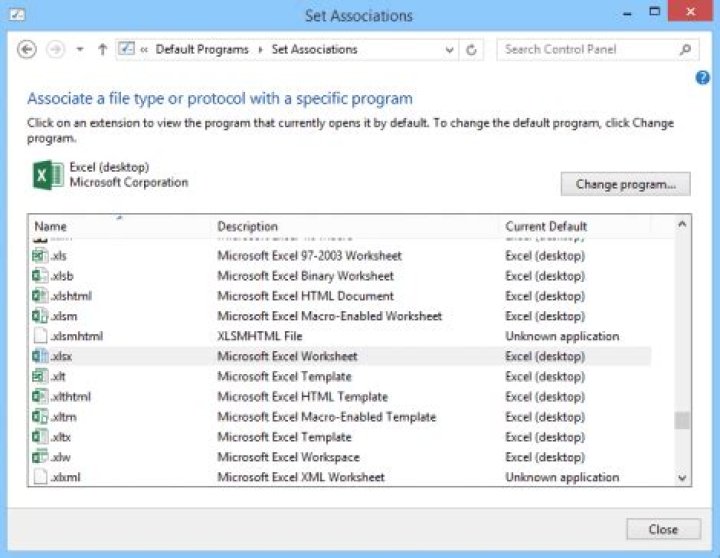Click the Excel (desktop) program icon

48,175
